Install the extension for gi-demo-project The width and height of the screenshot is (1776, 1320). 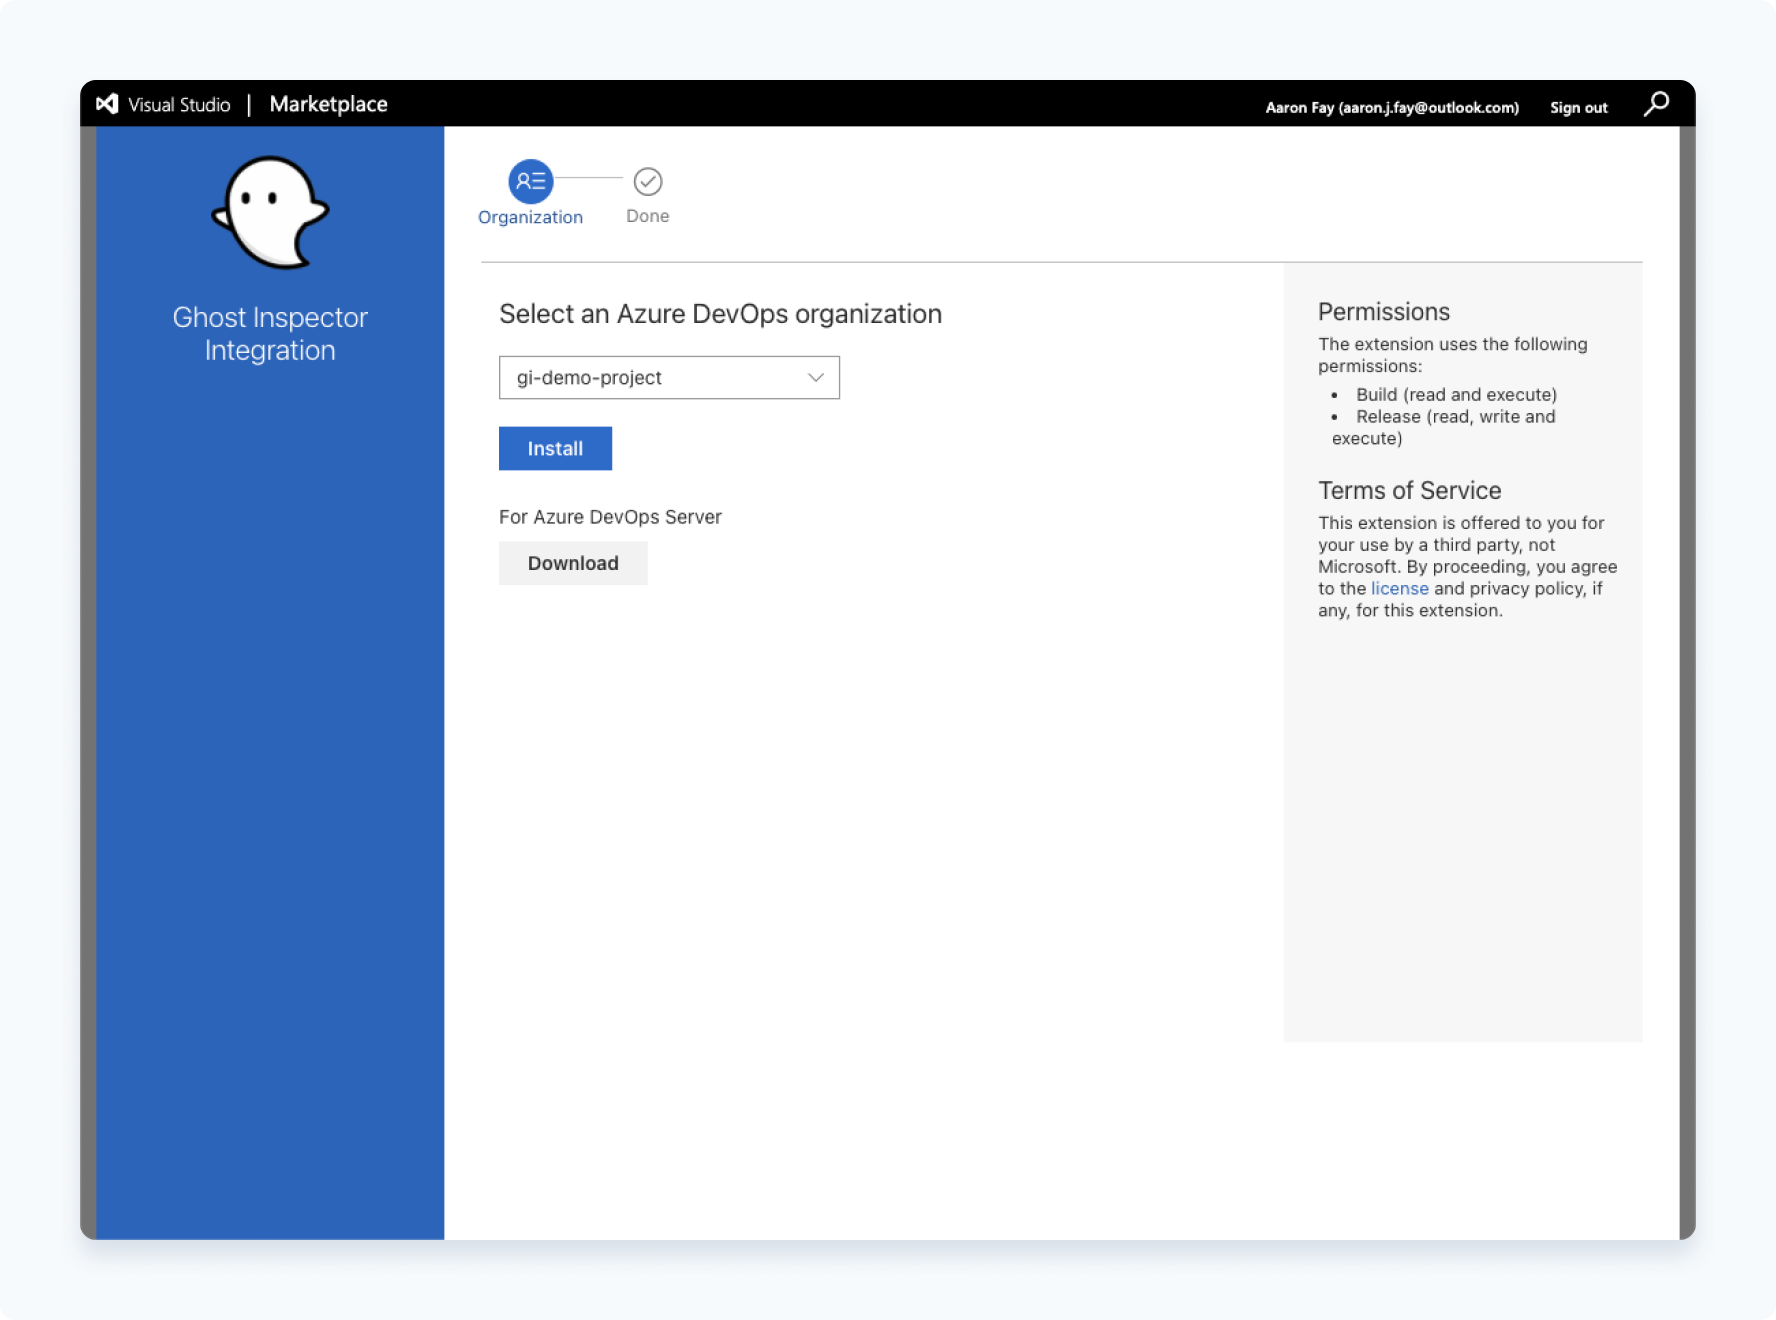click(555, 448)
